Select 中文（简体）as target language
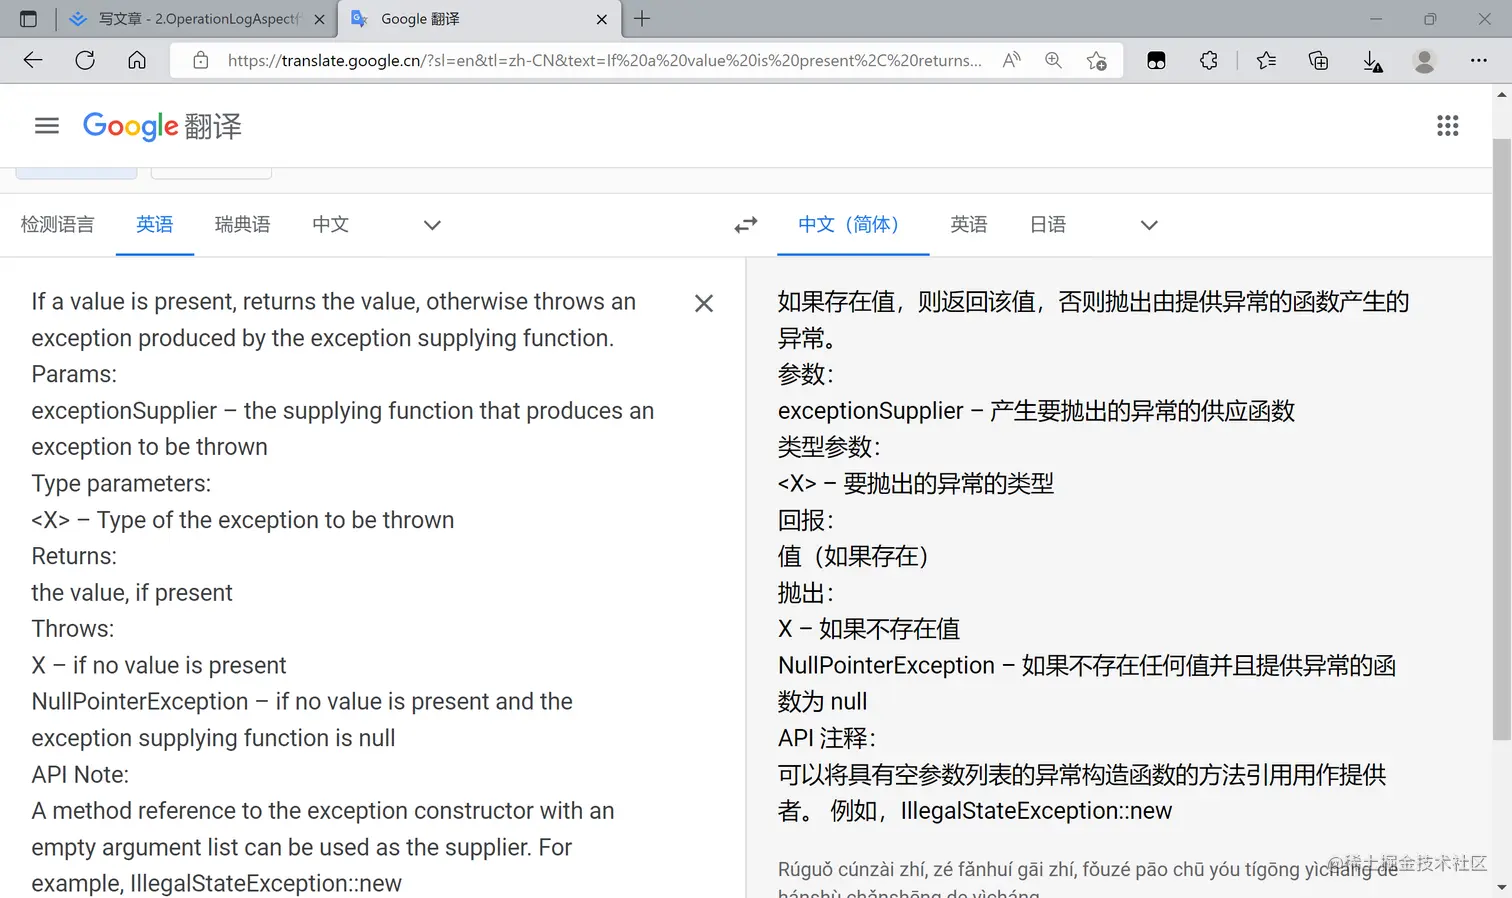The image size is (1512, 898). pos(853,225)
